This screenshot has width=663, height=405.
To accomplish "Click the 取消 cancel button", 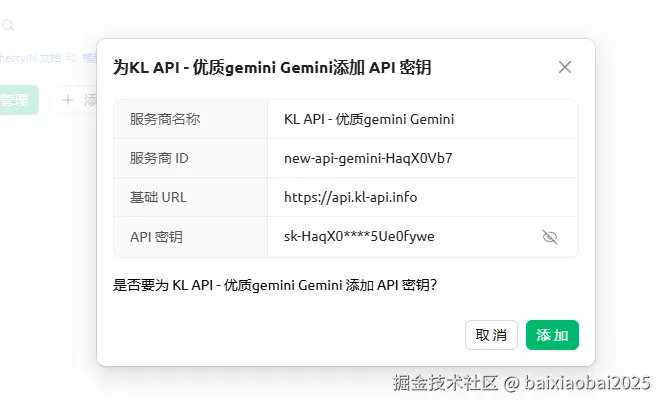I will tap(491, 335).
